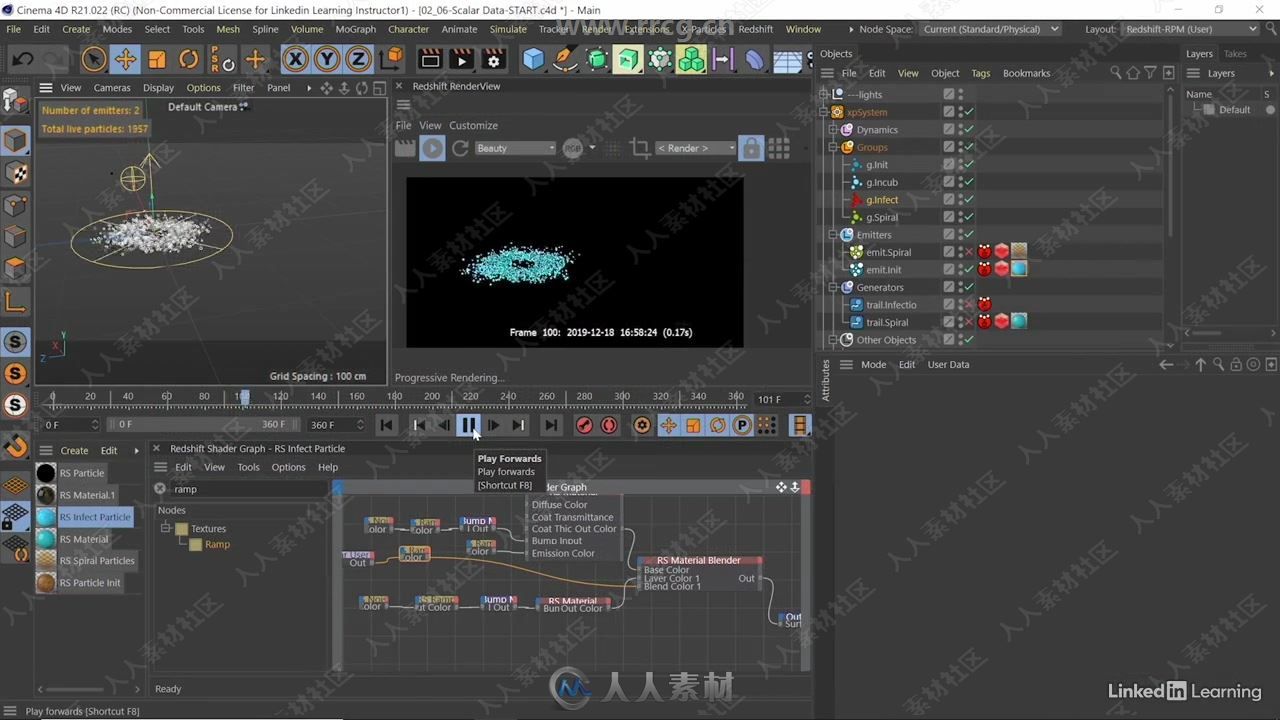This screenshot has height=720, width=1280.
Task: Activate the Scale tool
Action: (x=157, y=60)
